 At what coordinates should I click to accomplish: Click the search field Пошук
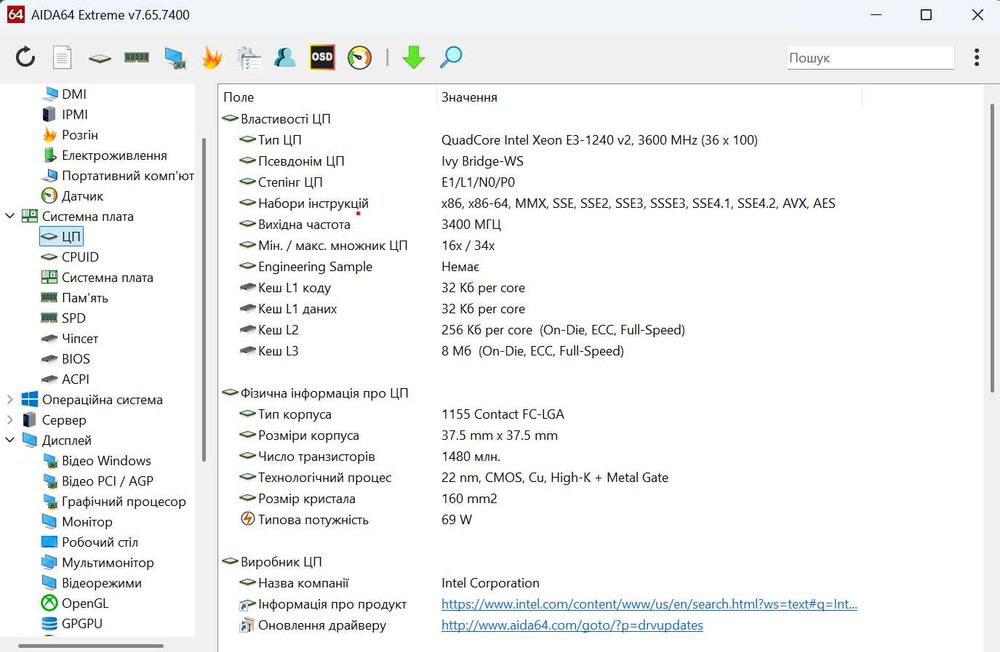pos(871,57)
